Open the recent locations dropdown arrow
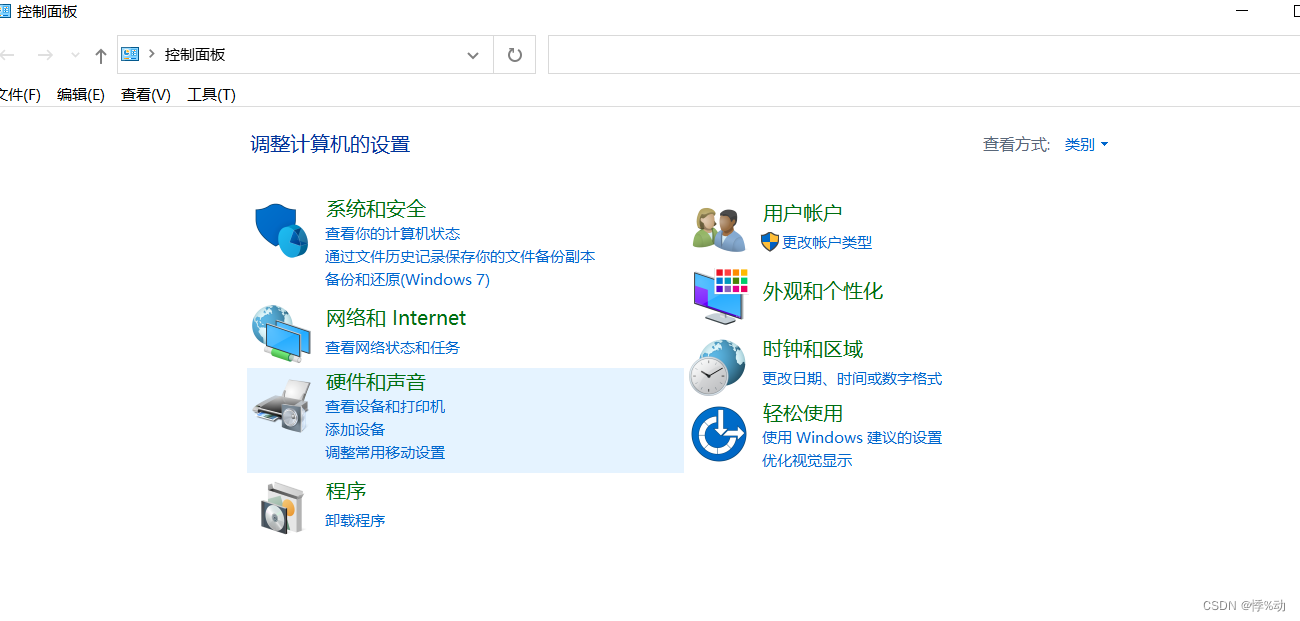 click(x=75, y=56)
